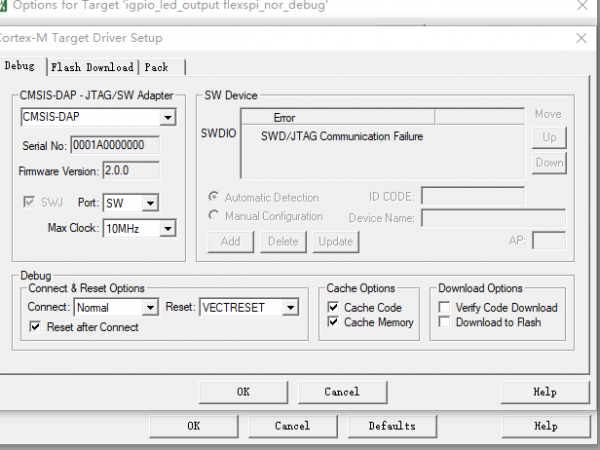Enable the Download to Flash checkbox
Viewport: 600px width, 450px height.
(x=445, y=323)
